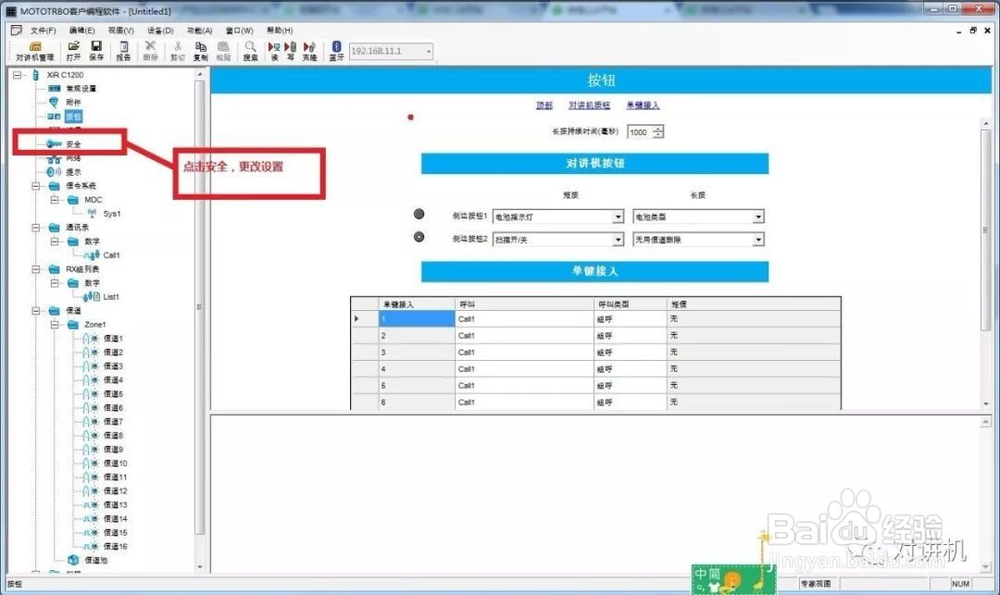This screenshot has width=1000, height=595.
Task: Open the 报告 report tool
Action: [x=123, y=51]
